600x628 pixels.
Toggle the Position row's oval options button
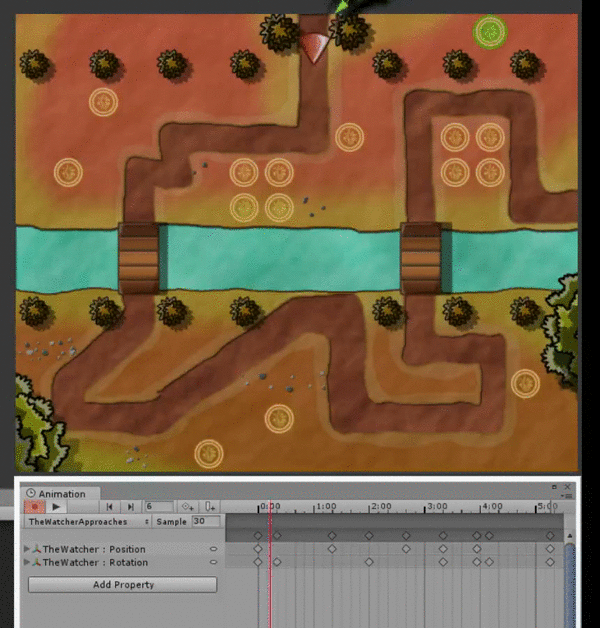(213, 549)
